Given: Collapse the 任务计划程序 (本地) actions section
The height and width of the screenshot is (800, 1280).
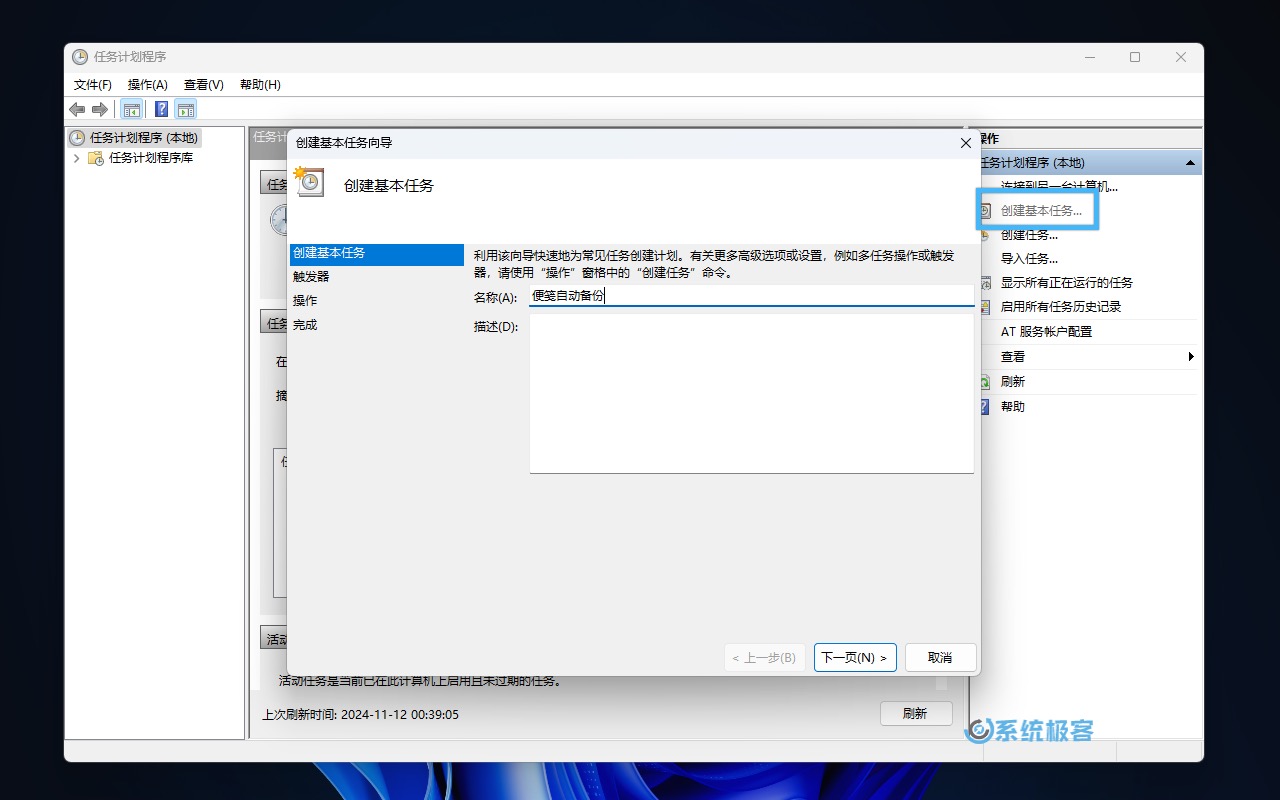Looking at the screenshot, I should [1190, 162].
